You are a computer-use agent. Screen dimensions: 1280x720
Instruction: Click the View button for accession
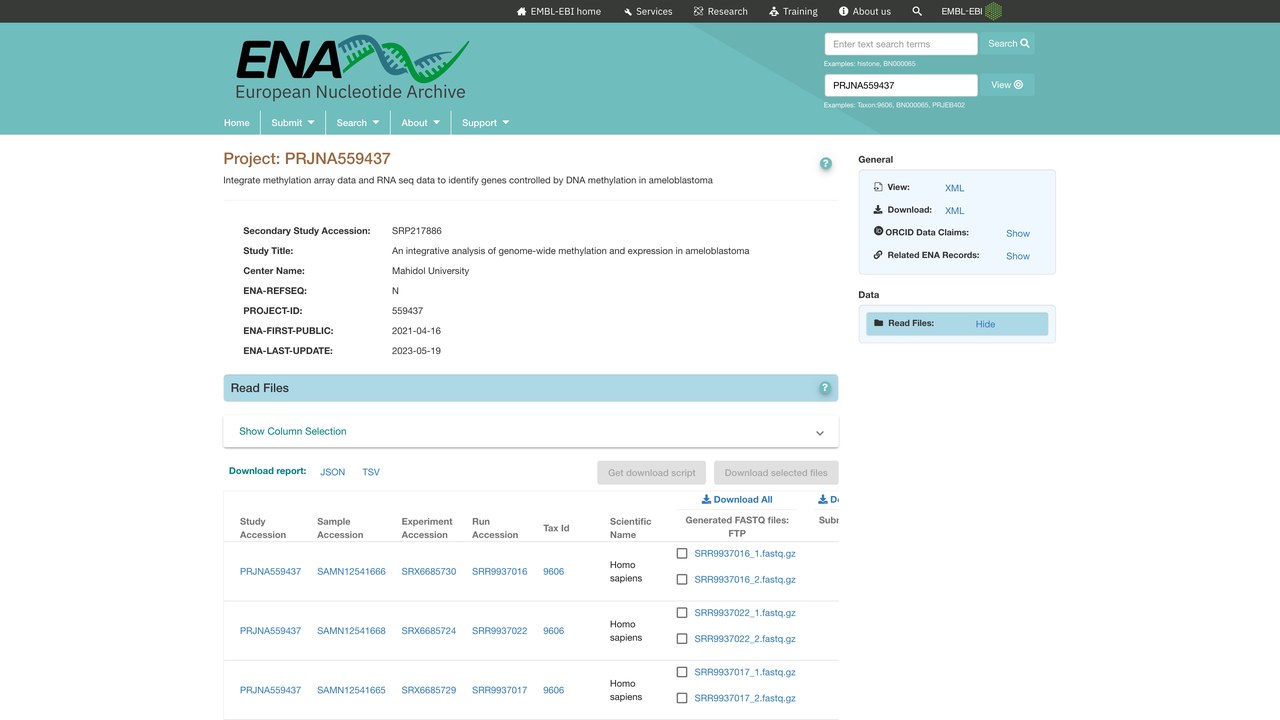point(1007,85)
